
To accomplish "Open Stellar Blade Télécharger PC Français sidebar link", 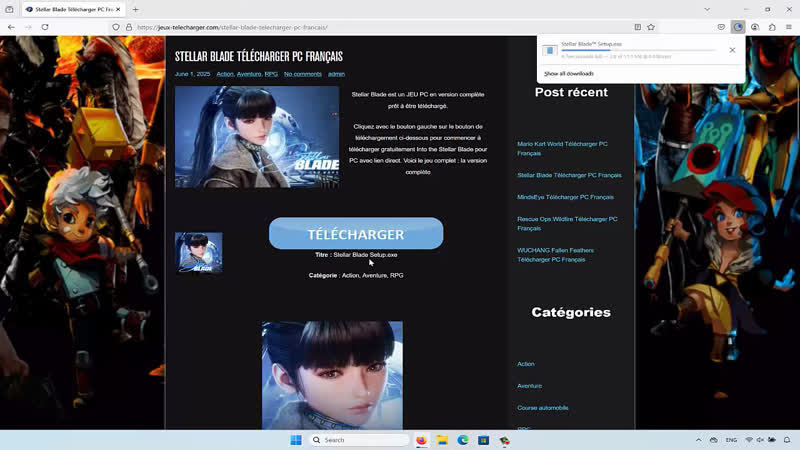I will click(x=569, y=175).
